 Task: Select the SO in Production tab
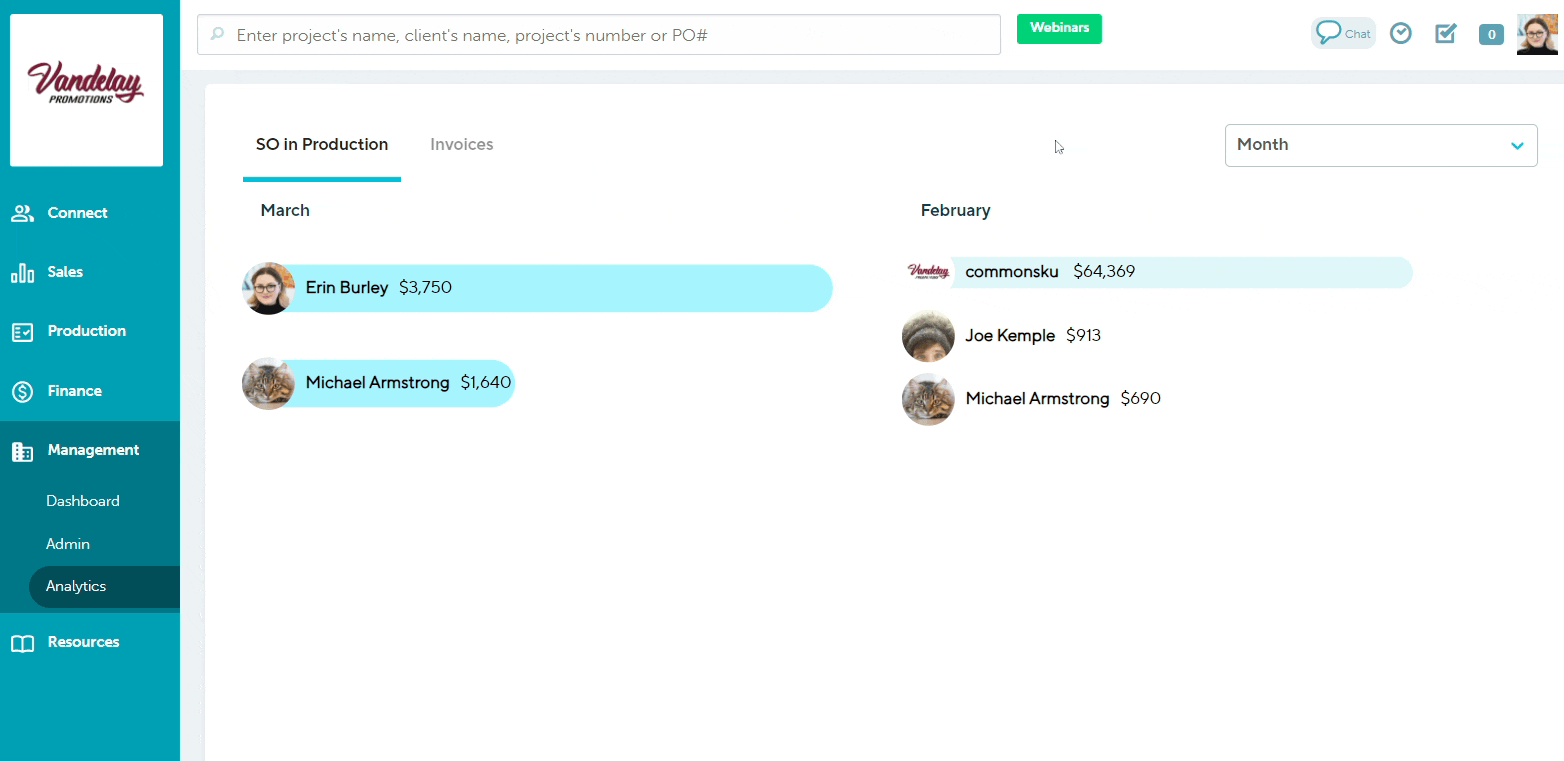(x=321, y=145)
